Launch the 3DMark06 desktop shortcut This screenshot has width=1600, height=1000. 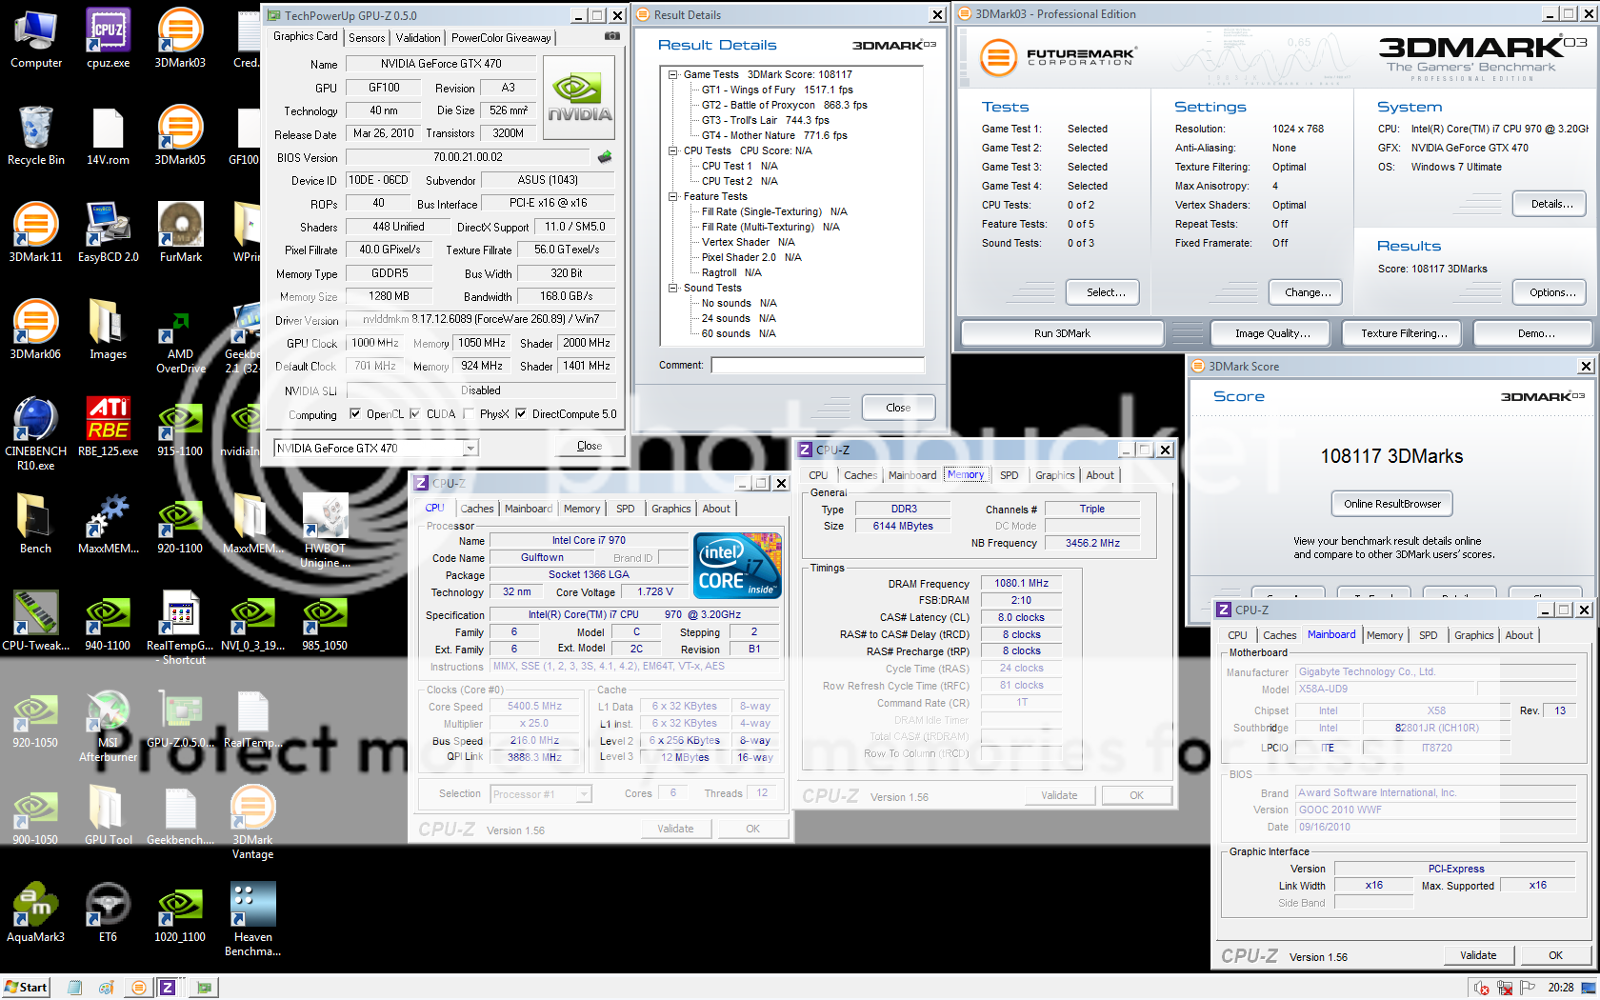[x=36, y=330]
